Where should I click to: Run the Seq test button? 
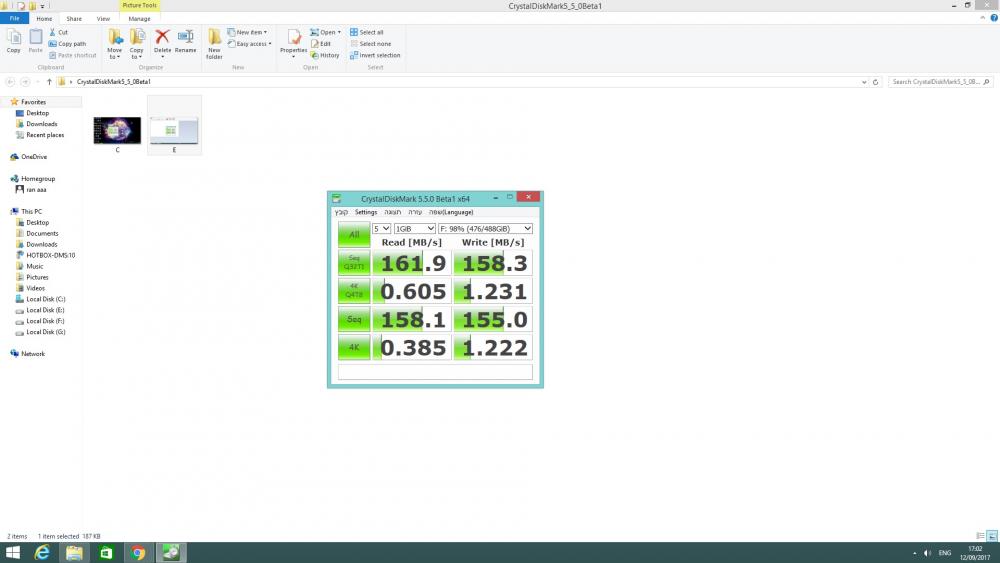pos(354,319)
